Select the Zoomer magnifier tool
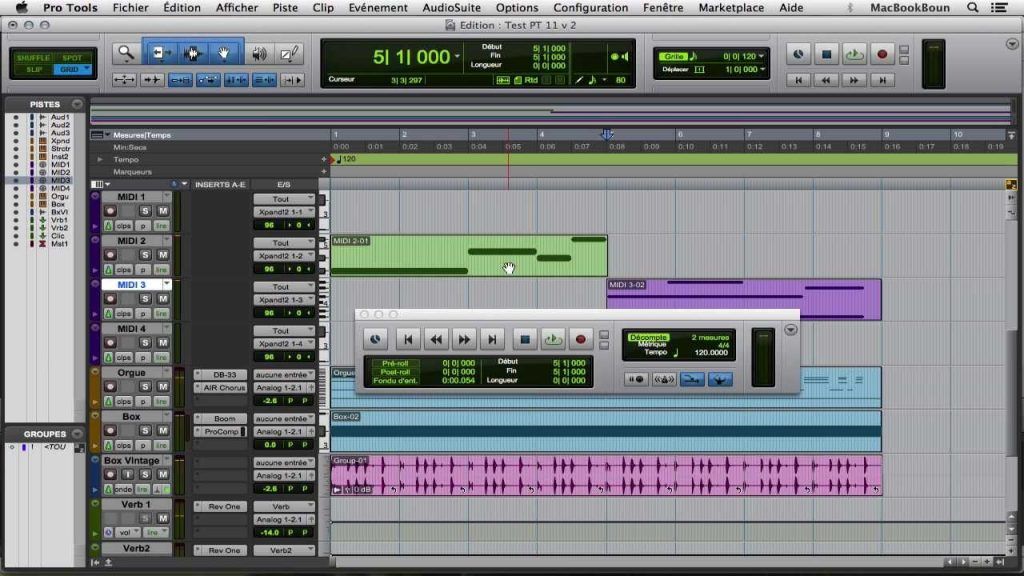The image size is (1024, 576). click(125, 54)
